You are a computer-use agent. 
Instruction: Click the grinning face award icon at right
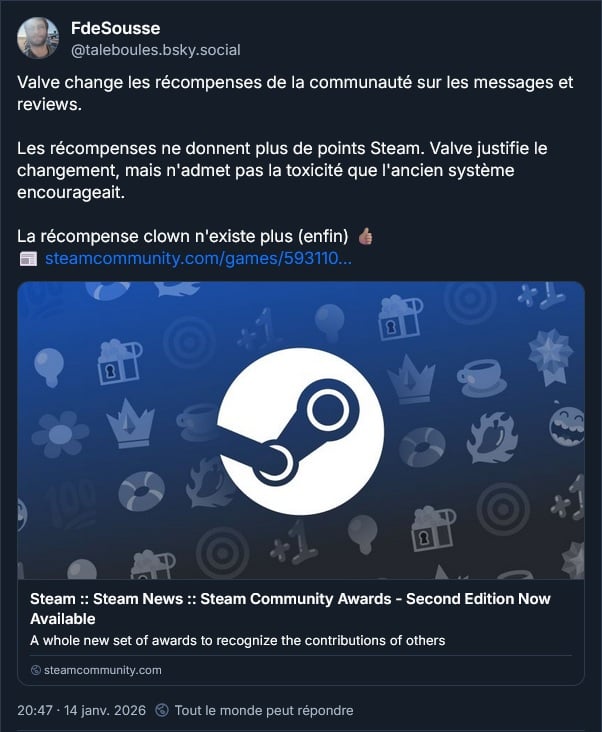[x=567, y=426]
